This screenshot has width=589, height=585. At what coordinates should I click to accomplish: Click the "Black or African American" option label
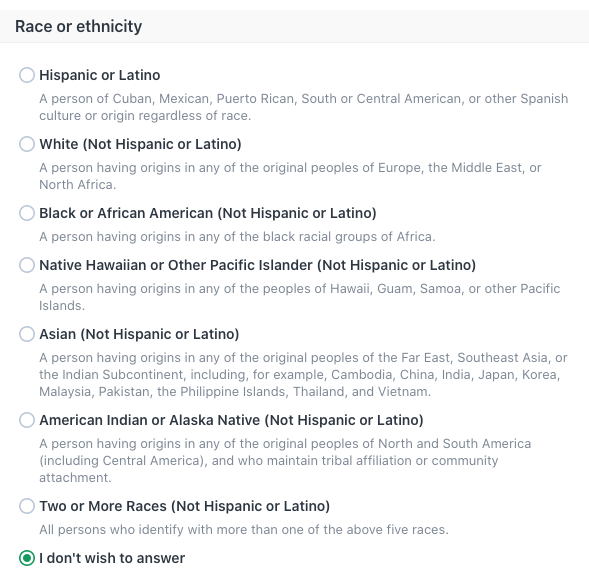(x=208, y=213)
